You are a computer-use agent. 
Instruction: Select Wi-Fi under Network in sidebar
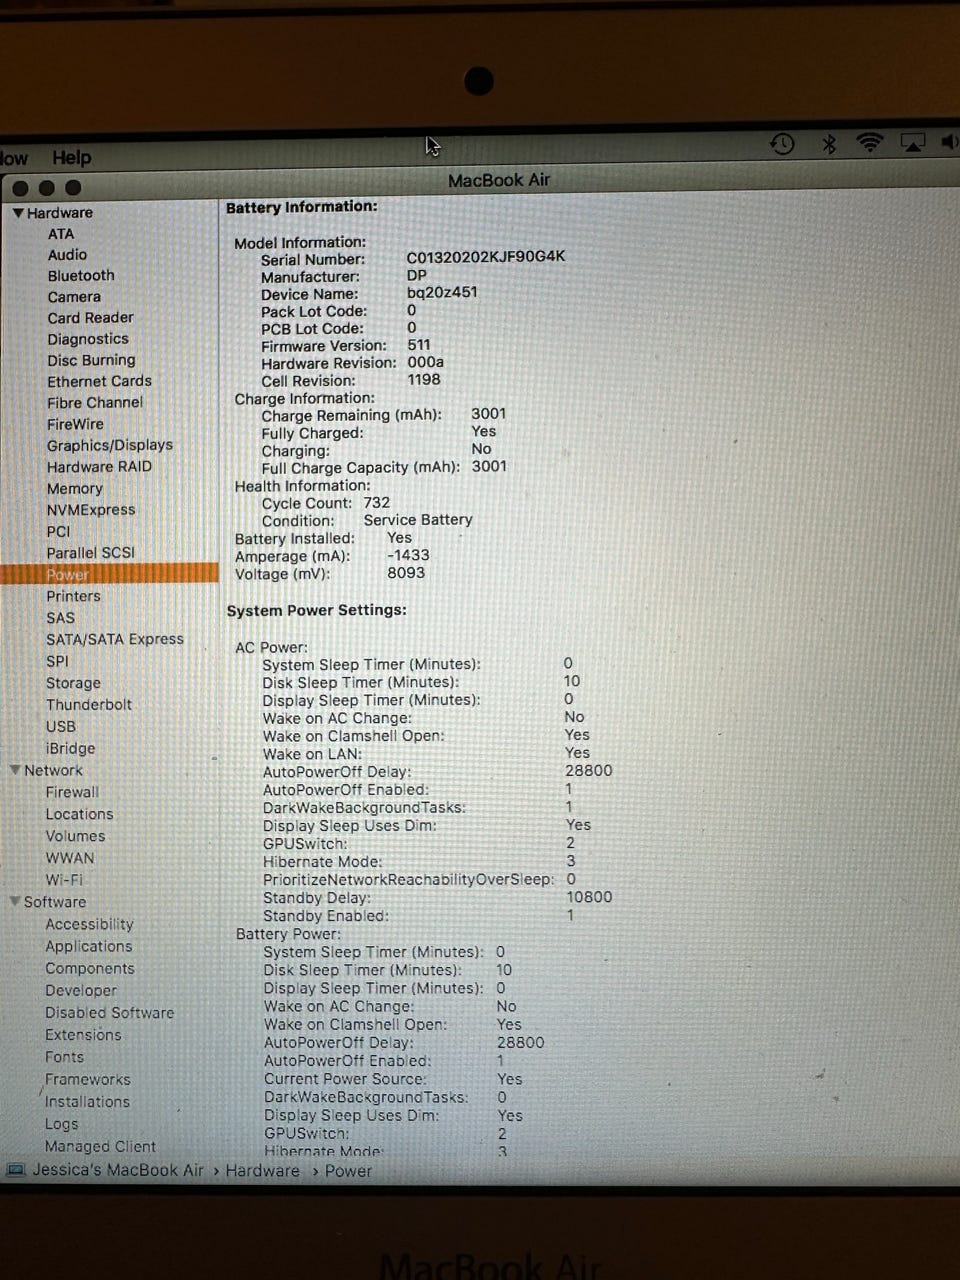click(x=64, y=880)
